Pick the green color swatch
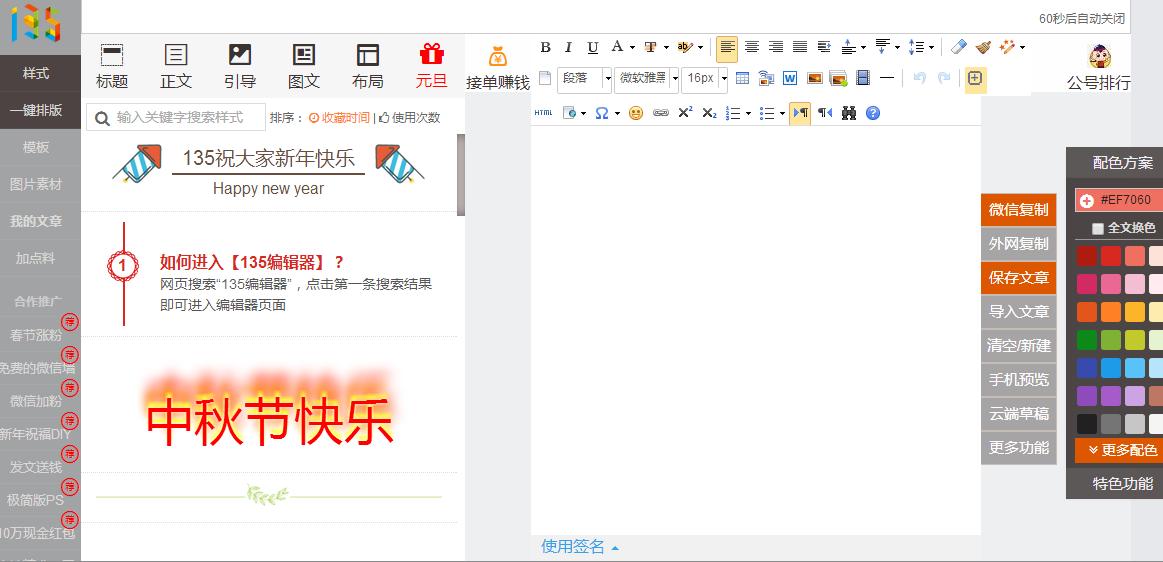 pos(1087,340)
